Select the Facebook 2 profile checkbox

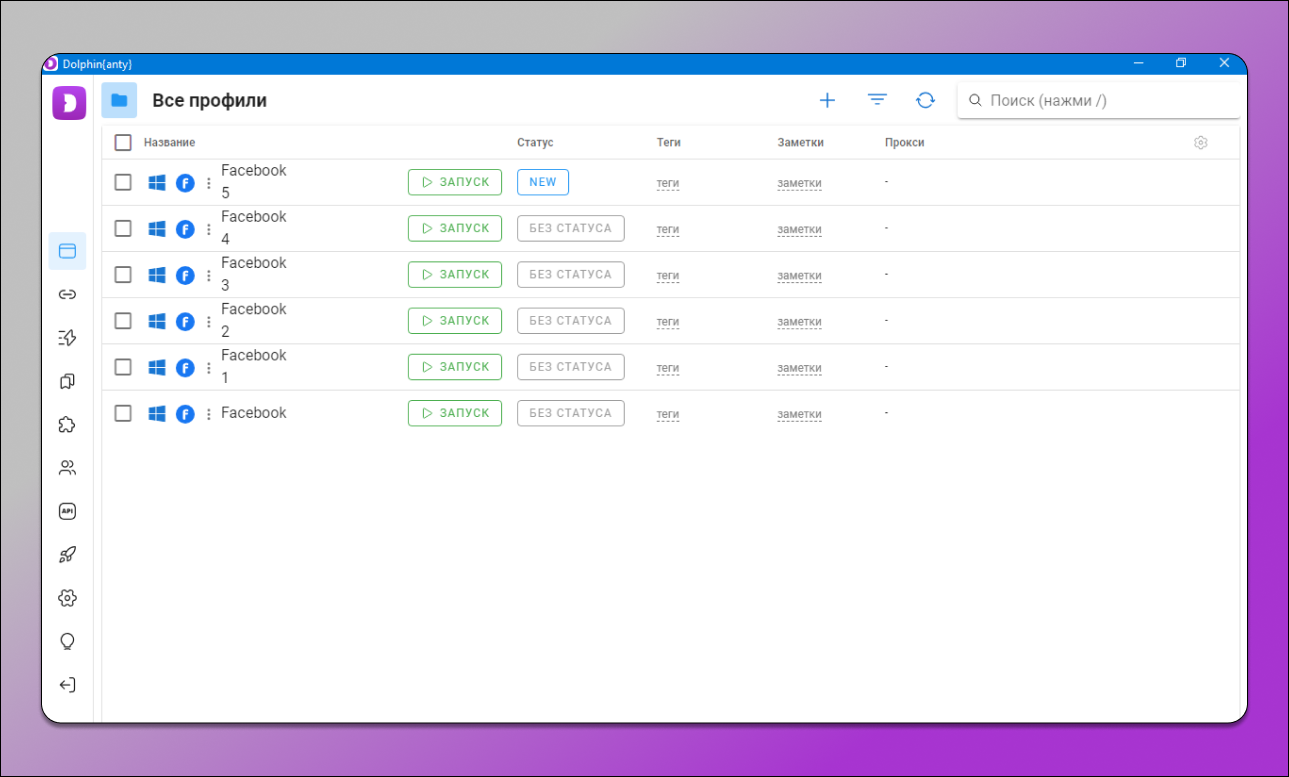click(123, 321)
